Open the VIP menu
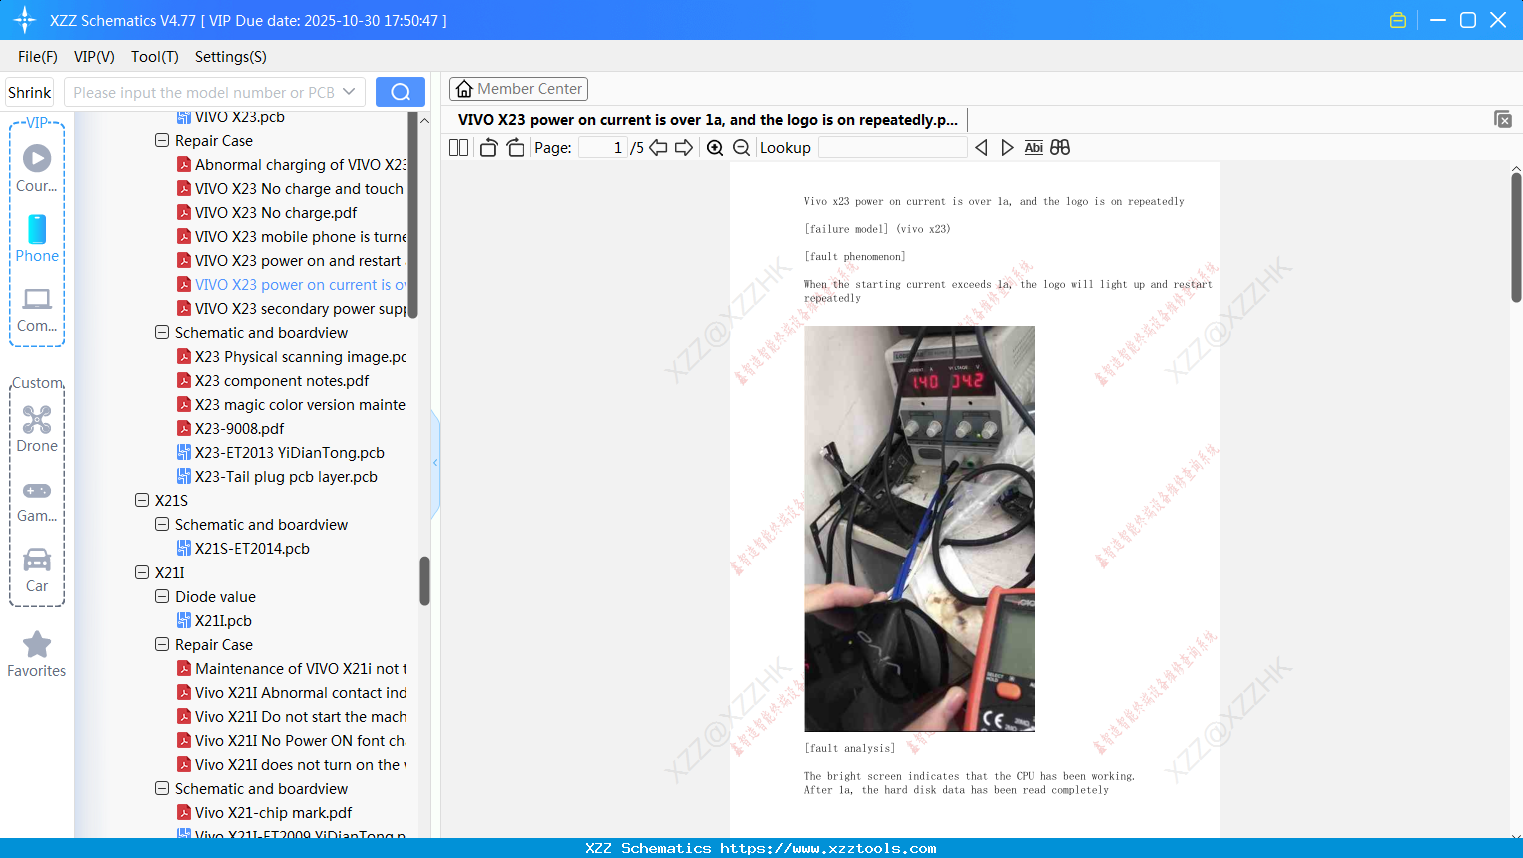The height and width of the screenshot is (858, 1523). click(x=93, y=57)
